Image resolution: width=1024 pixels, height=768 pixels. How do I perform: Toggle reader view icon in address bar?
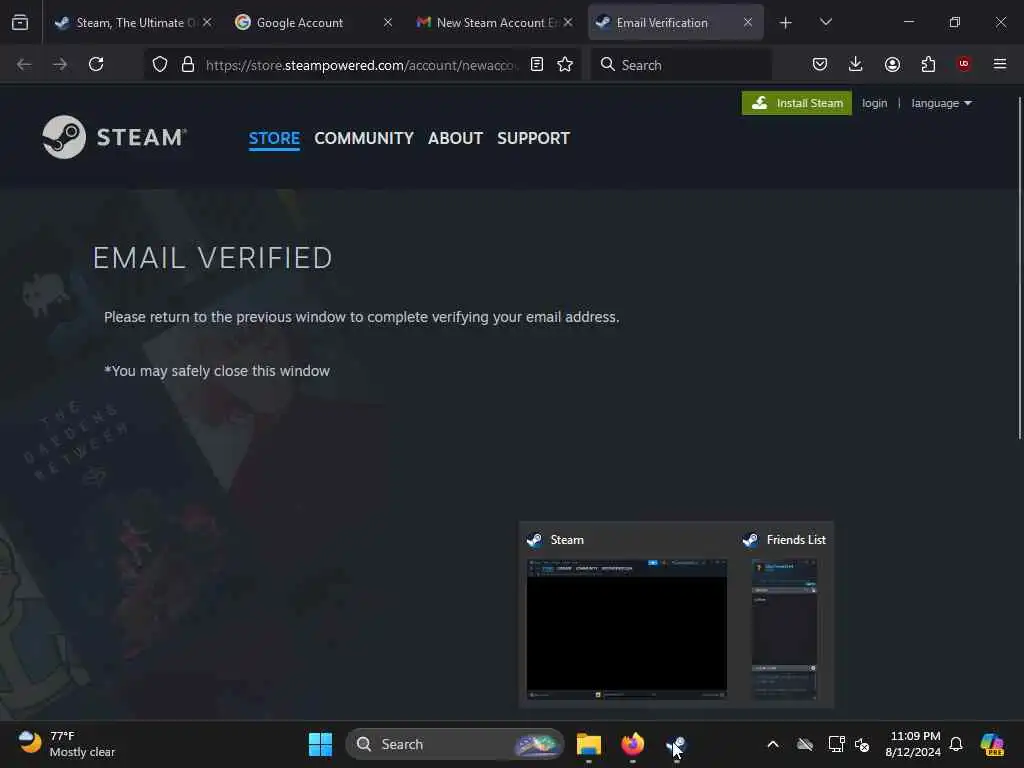[537, 64]
